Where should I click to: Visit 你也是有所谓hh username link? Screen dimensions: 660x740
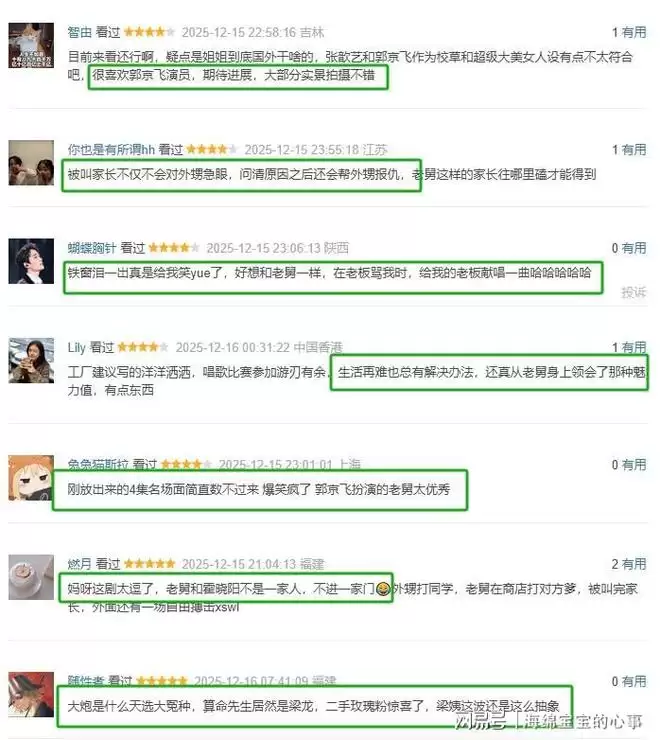(x=111, y=150)
